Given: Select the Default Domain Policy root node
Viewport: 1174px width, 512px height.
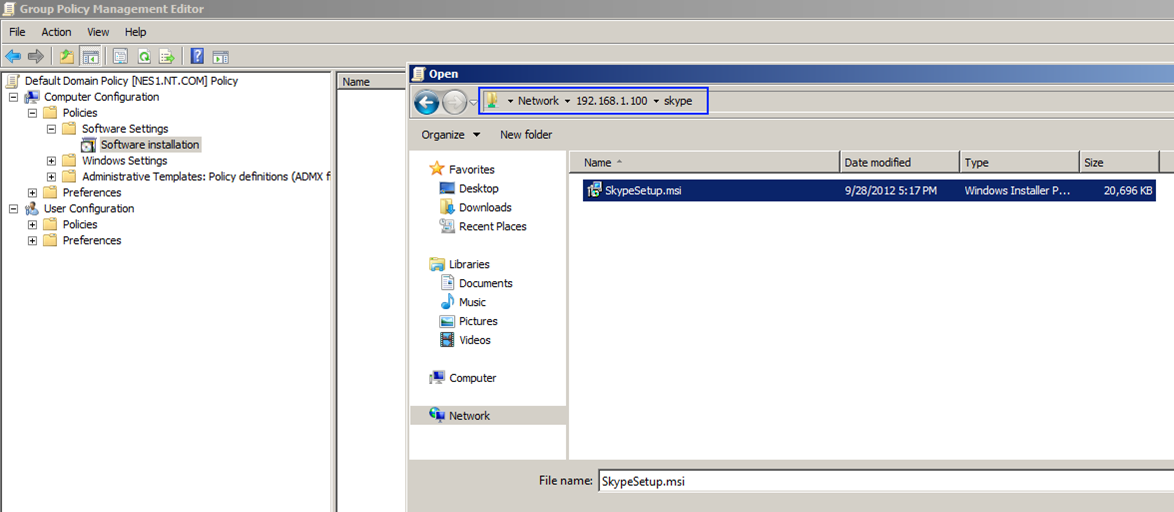Looking at the screenshot, I should (131, 81).
